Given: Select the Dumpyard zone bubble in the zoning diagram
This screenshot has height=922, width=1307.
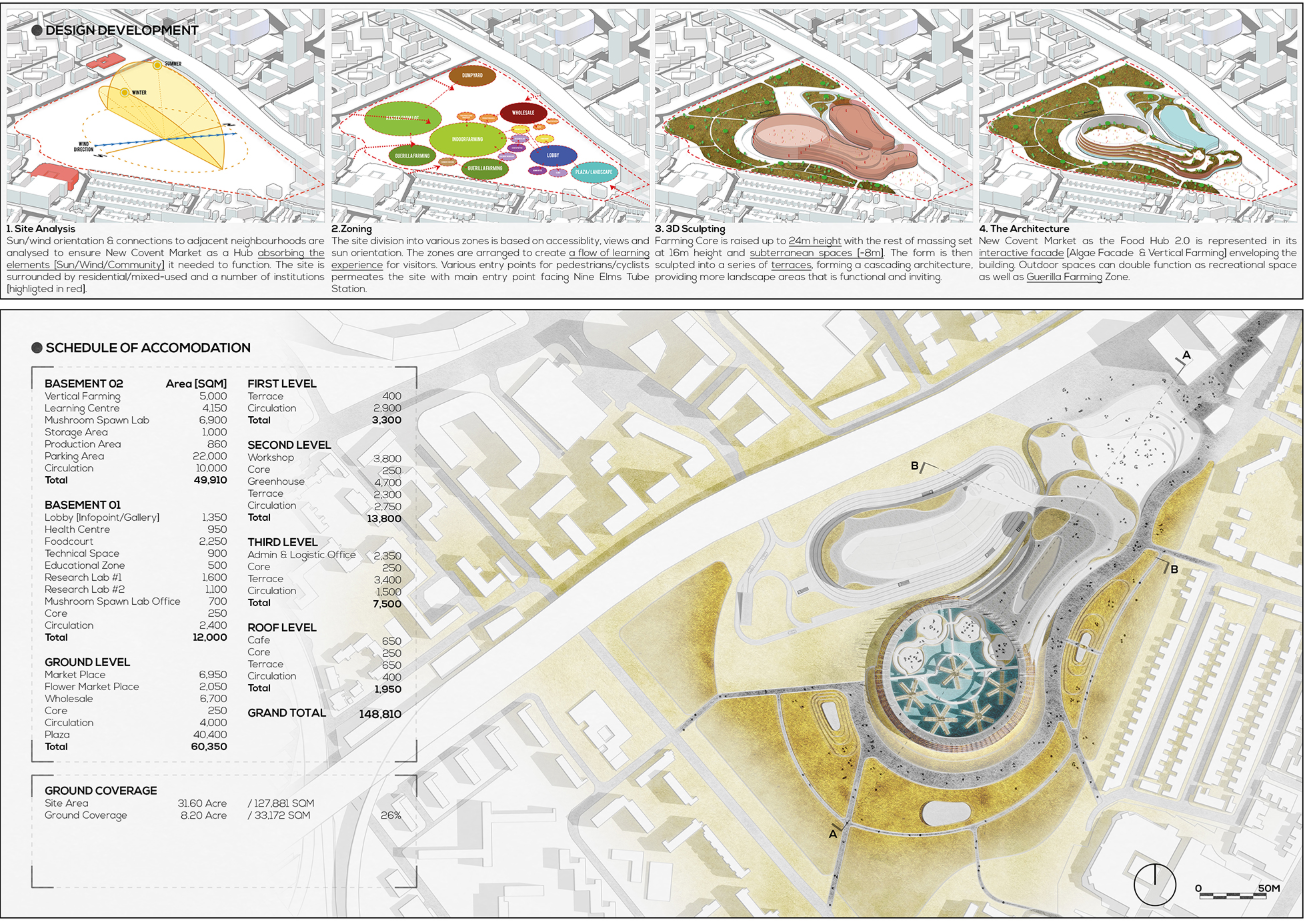Looking at the screenshot, I should coord(471,75).
